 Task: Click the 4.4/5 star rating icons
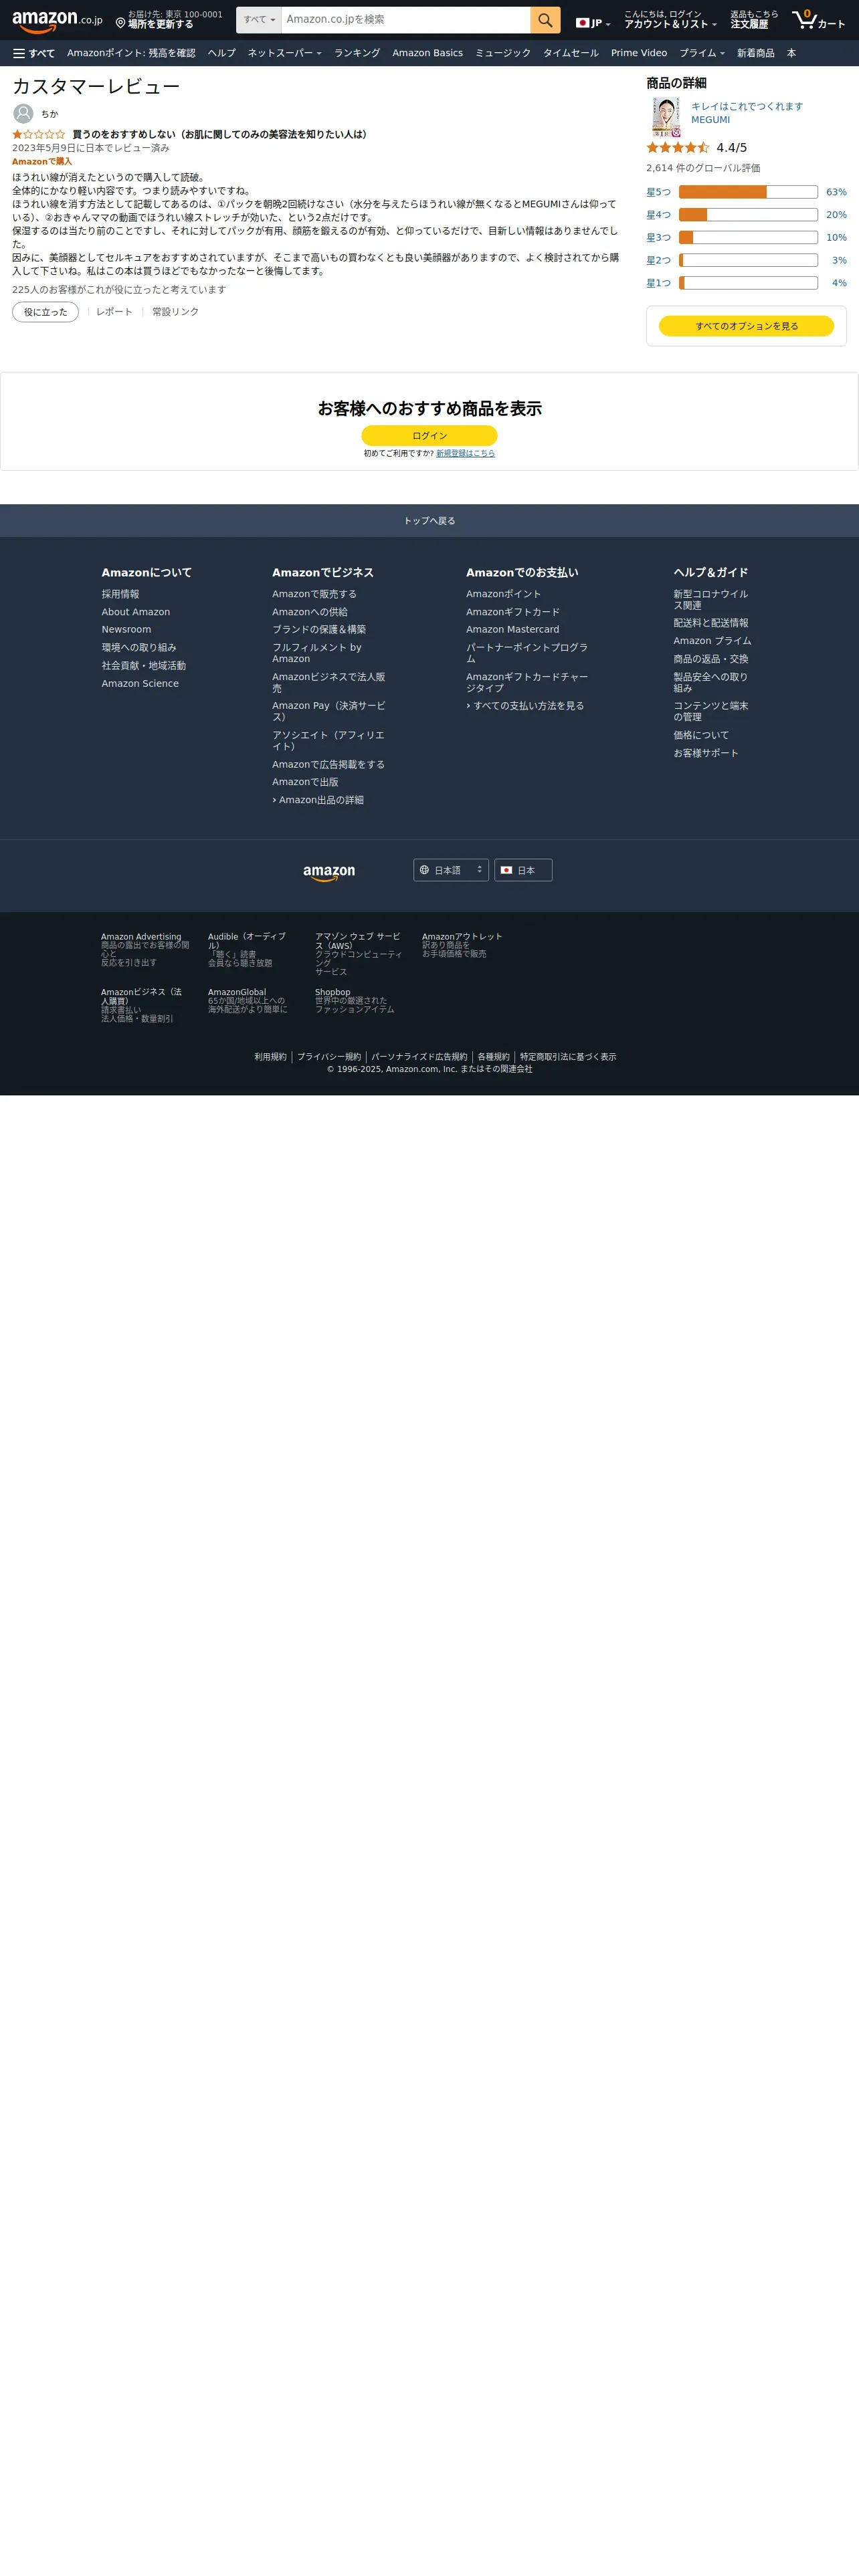[x=678, y=147]
